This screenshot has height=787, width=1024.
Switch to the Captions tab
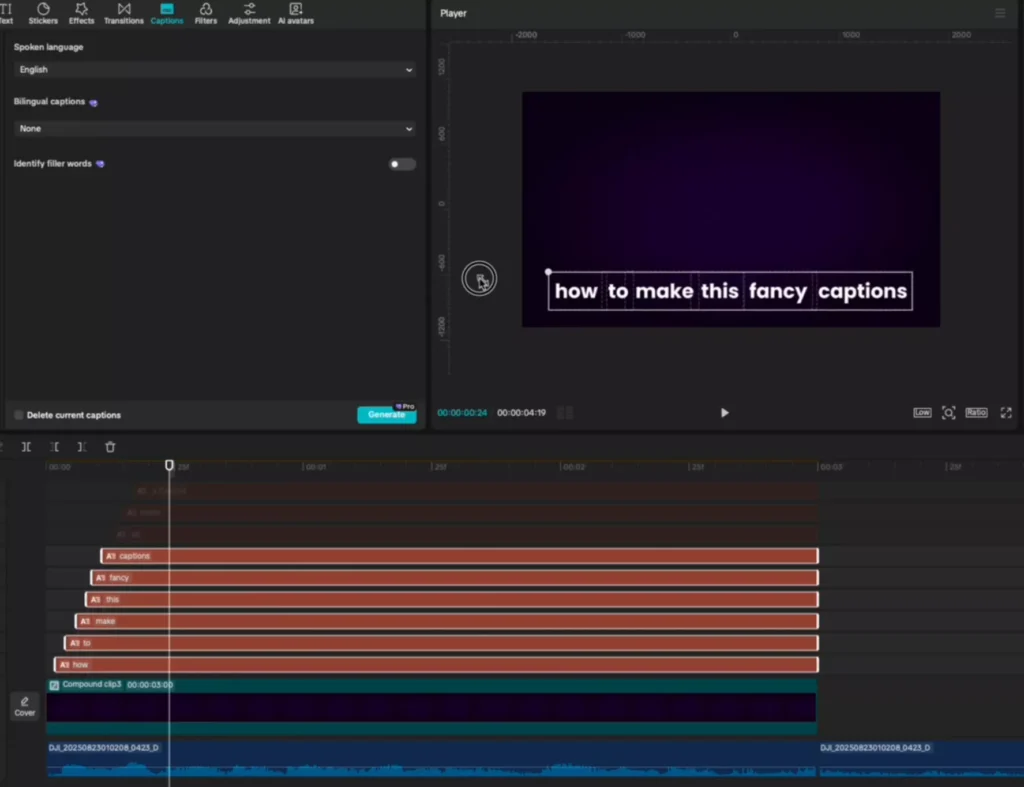tap(167, 13)
